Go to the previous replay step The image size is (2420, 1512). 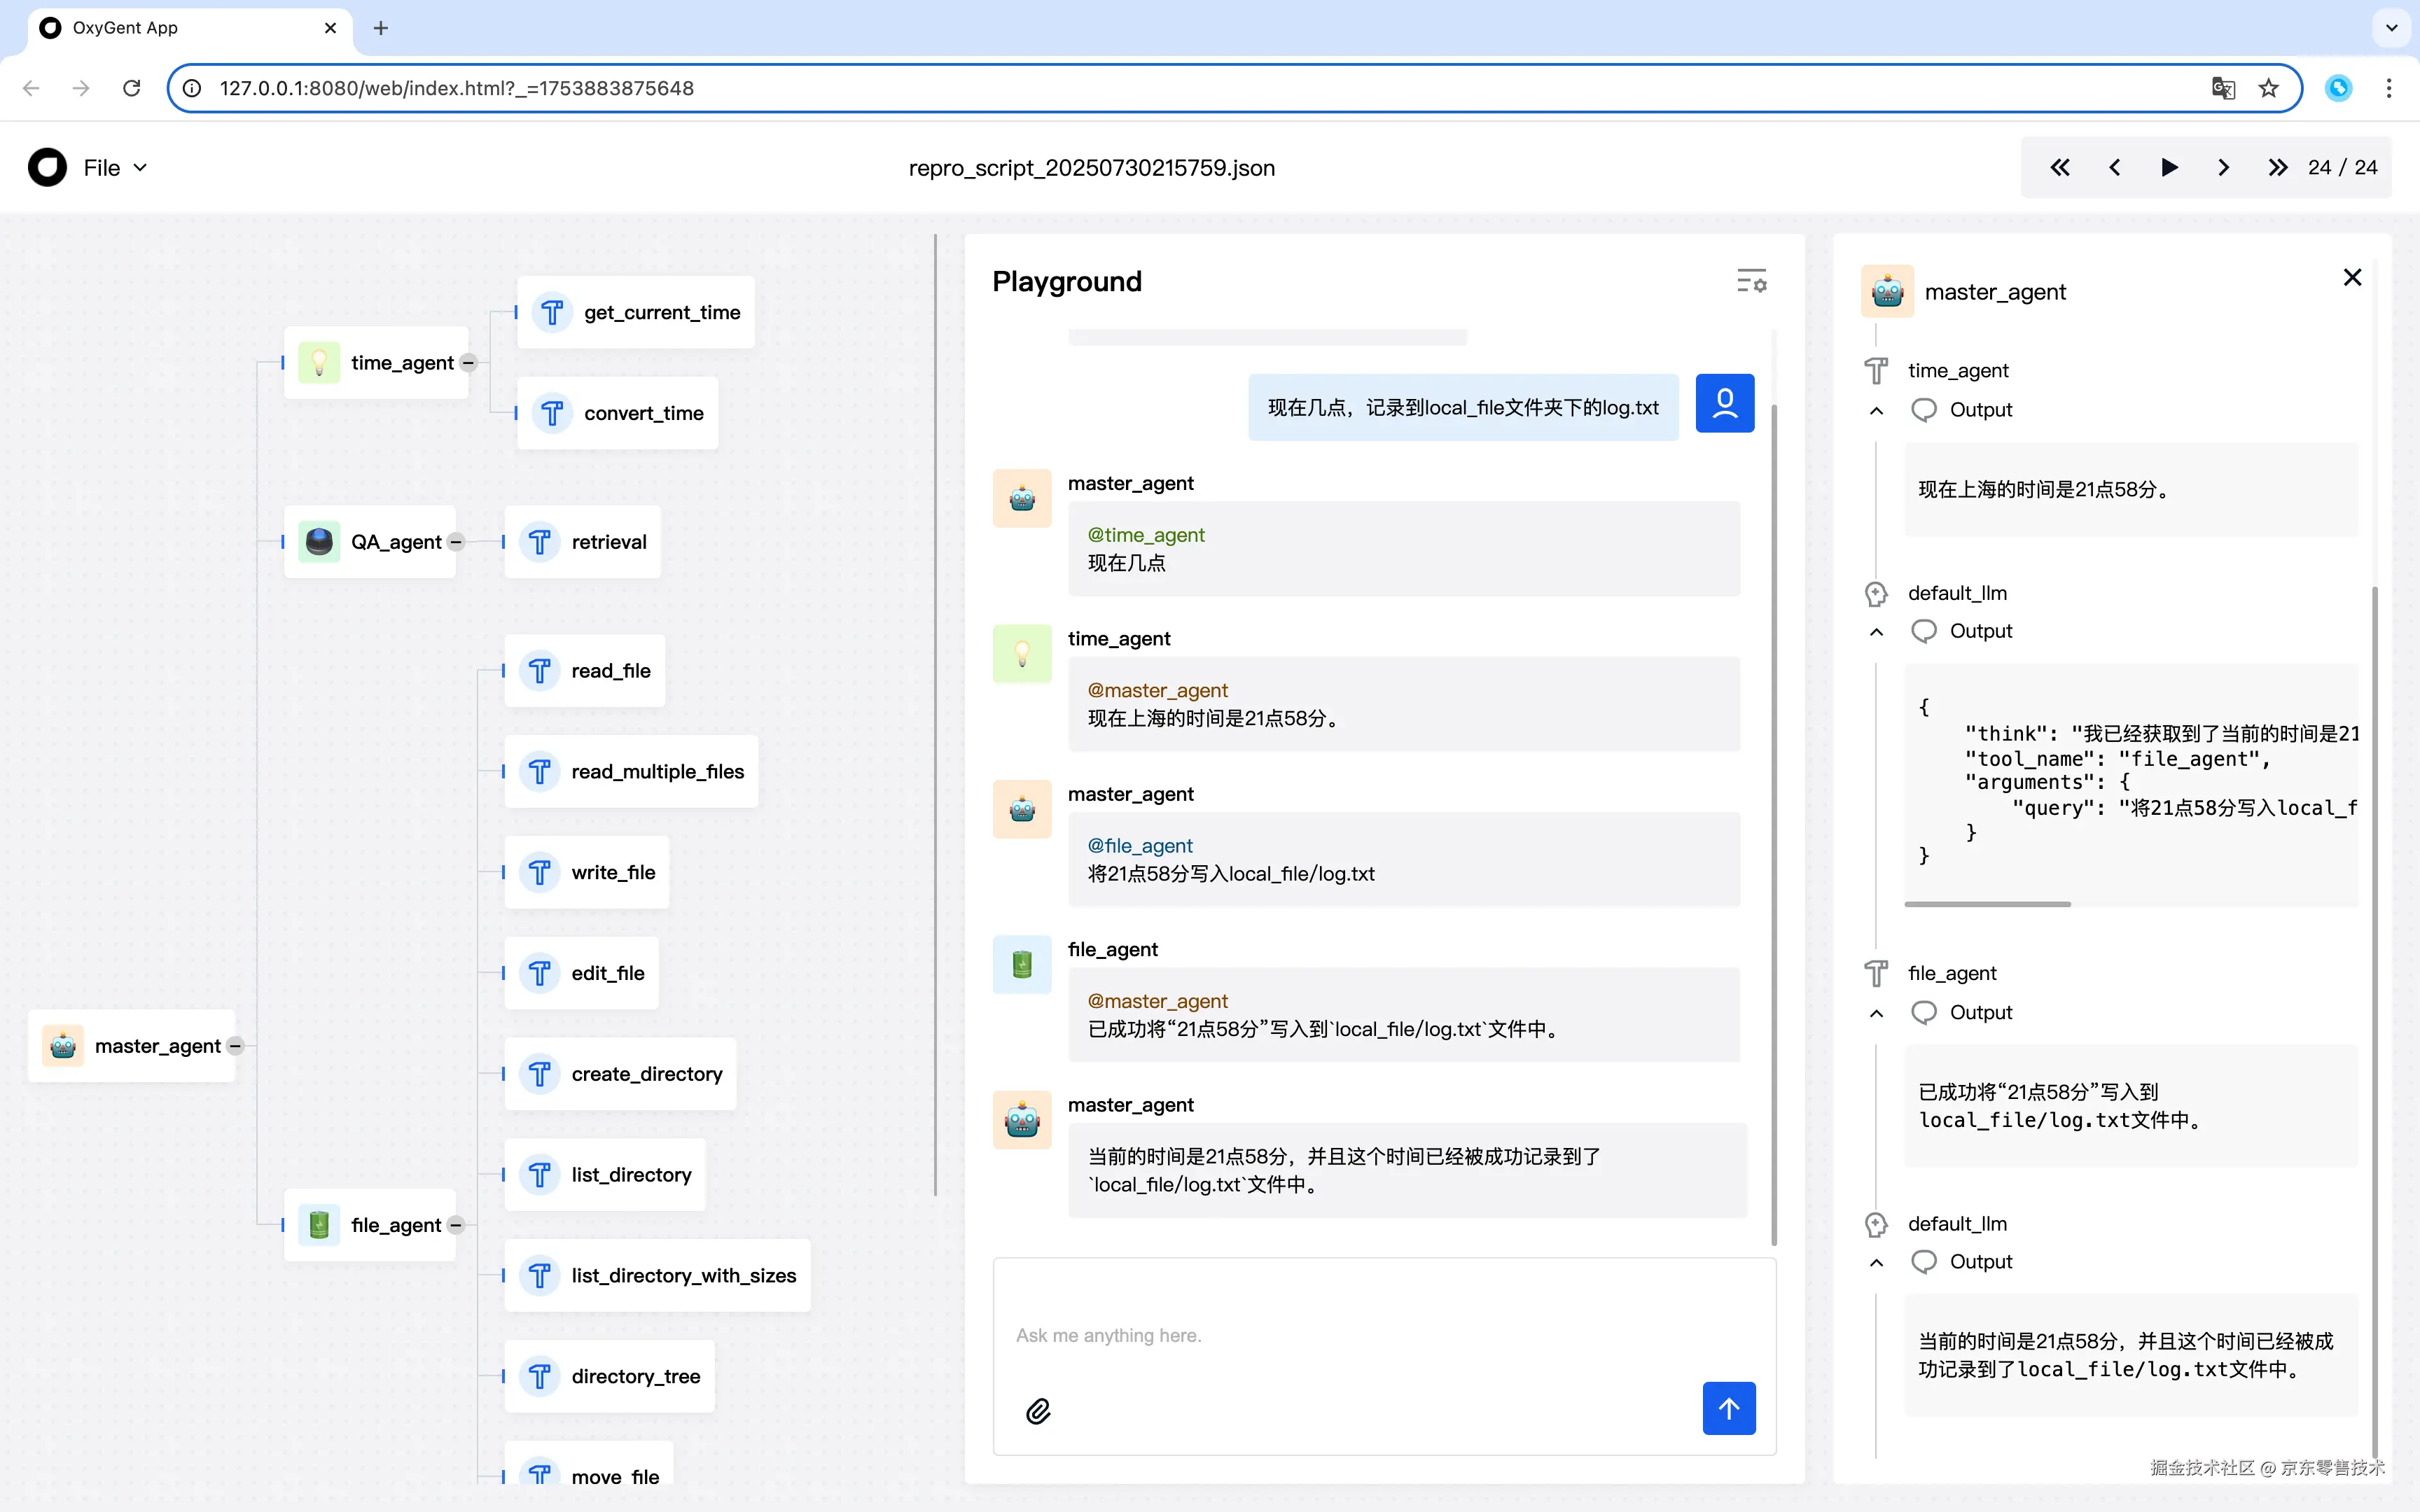(x=2114, y=168)
